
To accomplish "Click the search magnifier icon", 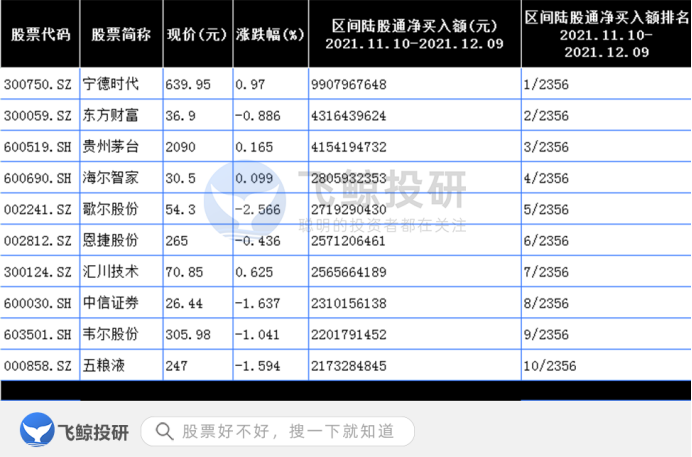I will coord(164,431).
